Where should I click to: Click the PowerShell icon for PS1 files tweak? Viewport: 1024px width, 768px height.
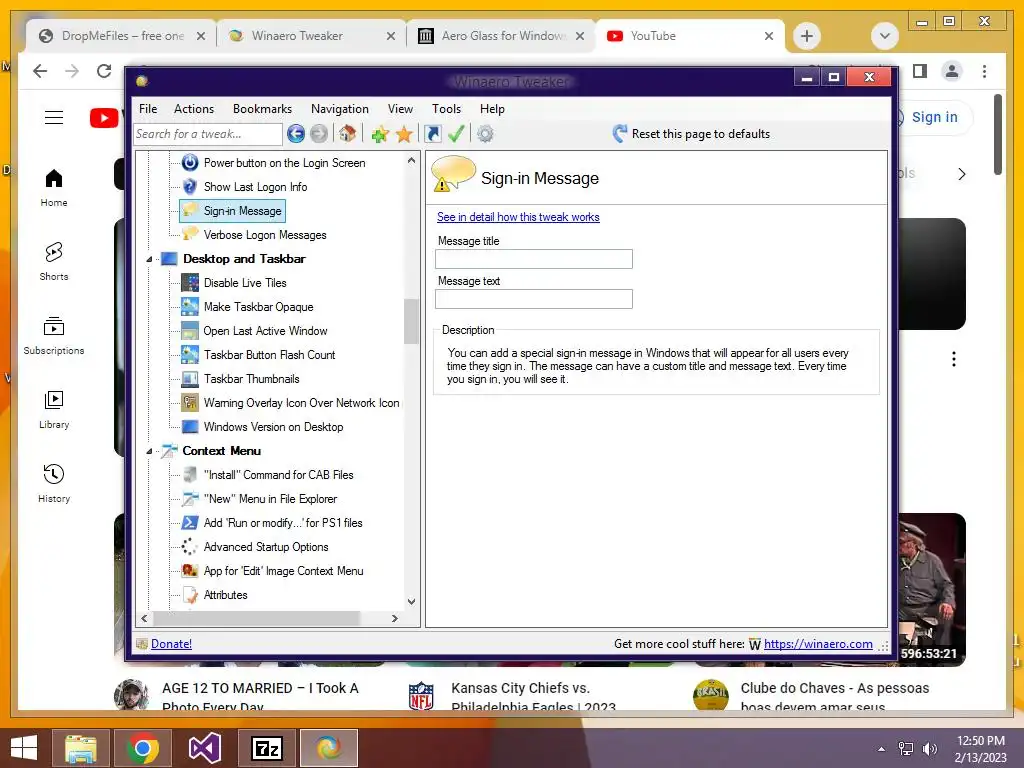189,523
